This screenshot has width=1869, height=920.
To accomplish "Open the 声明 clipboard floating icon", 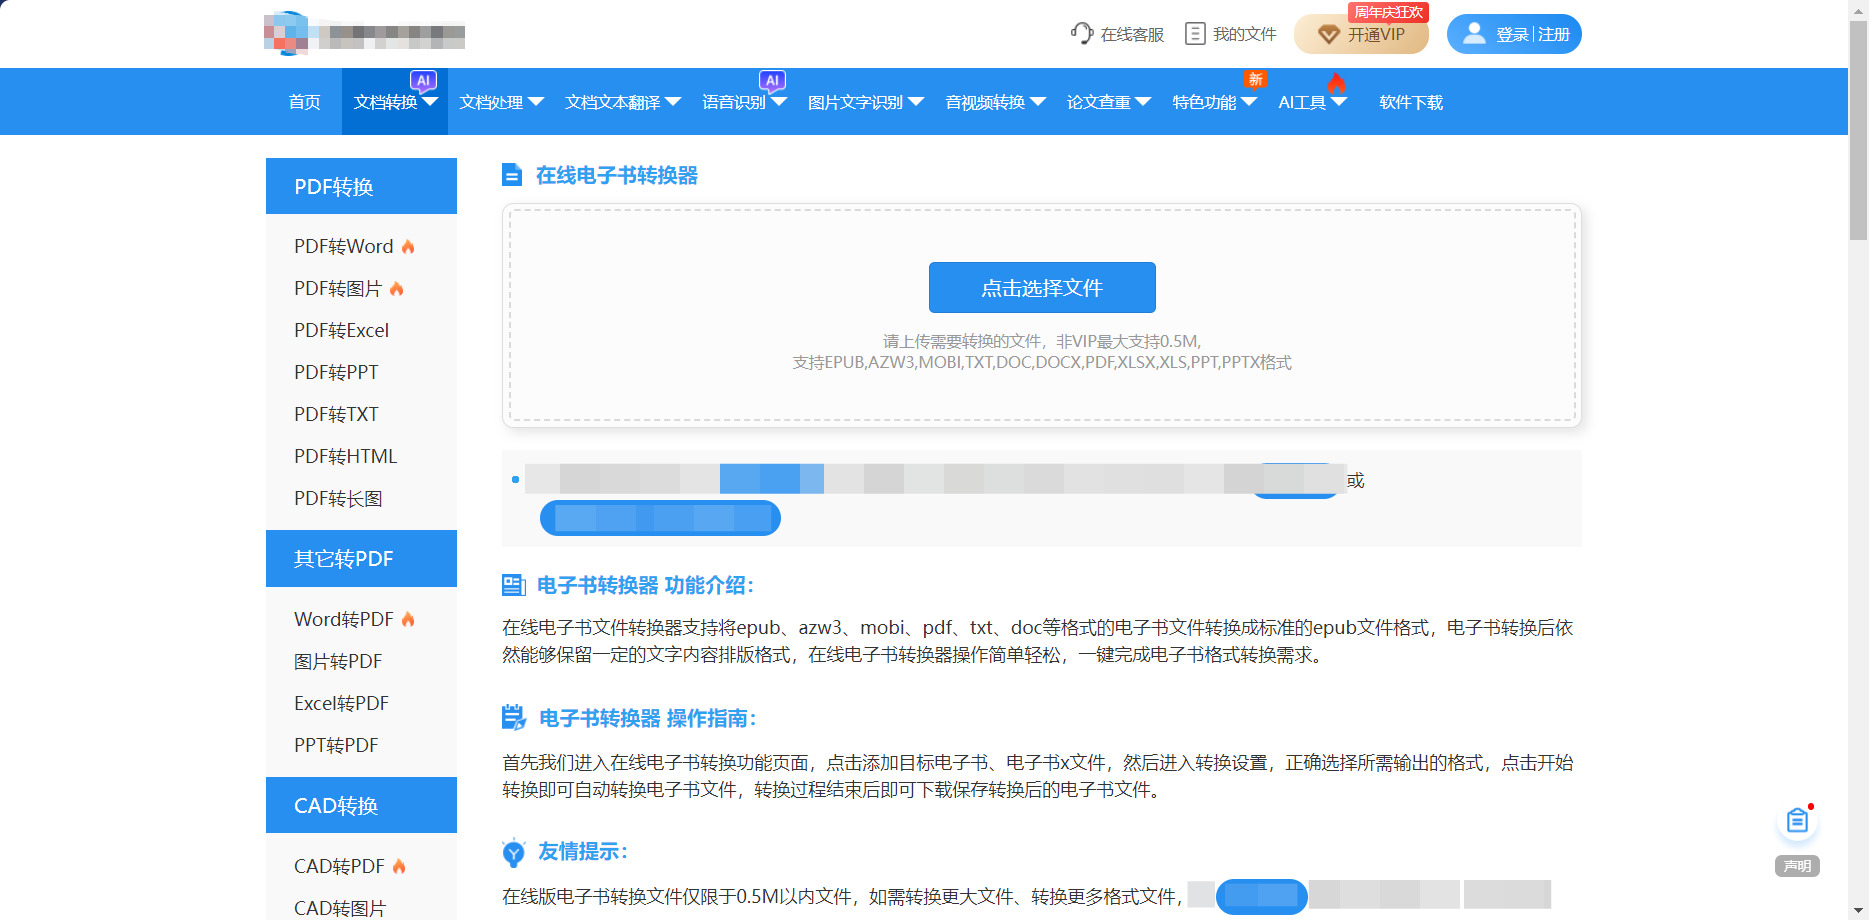I will [x=1797, y=822].
